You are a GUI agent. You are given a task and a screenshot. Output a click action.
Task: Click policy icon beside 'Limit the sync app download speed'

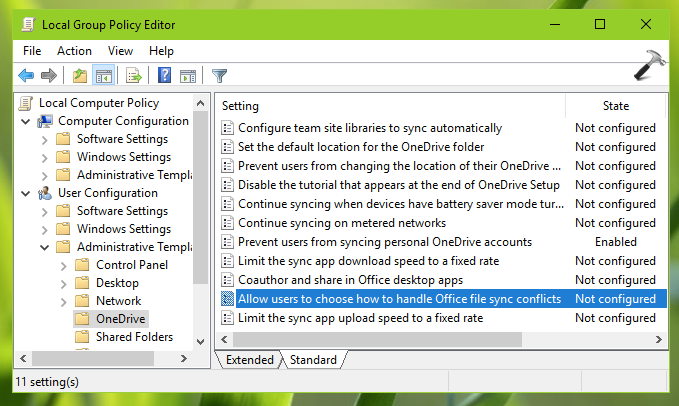(227, 261)
